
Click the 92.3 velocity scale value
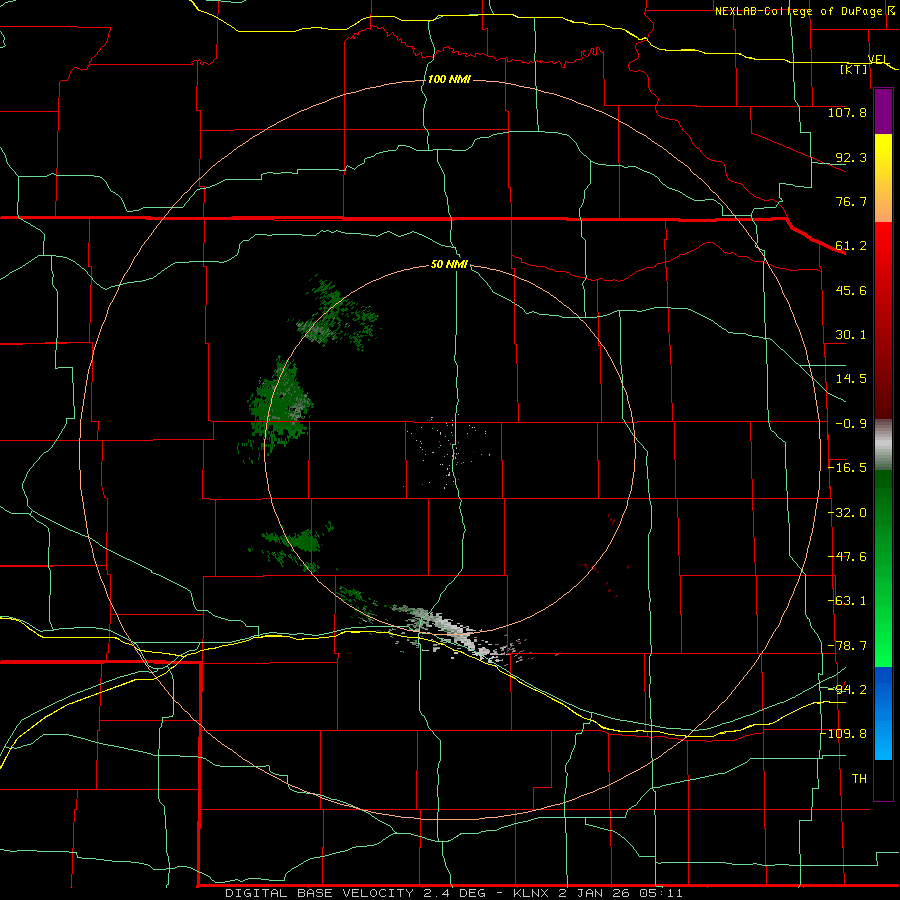point(851,157)
